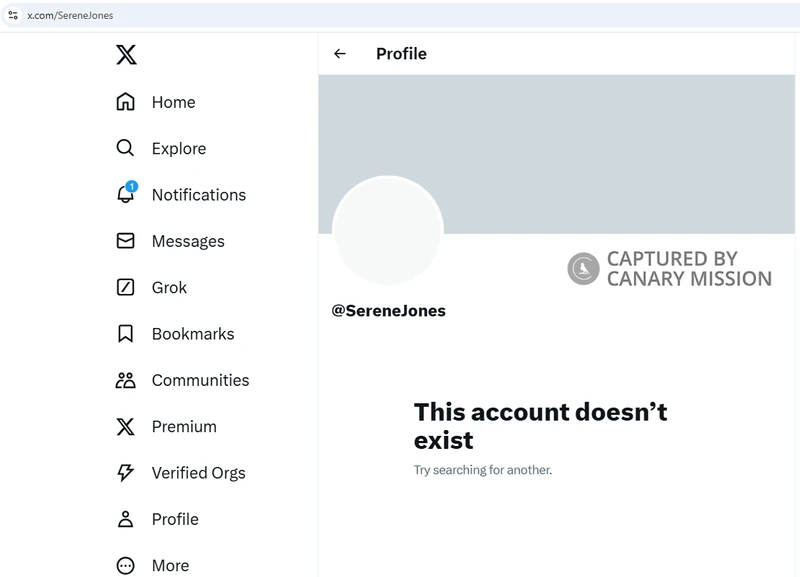This screenshot has width=800, height=577.
Task: Expand the More circle-dots menu icon
Action: coord(126,565)
